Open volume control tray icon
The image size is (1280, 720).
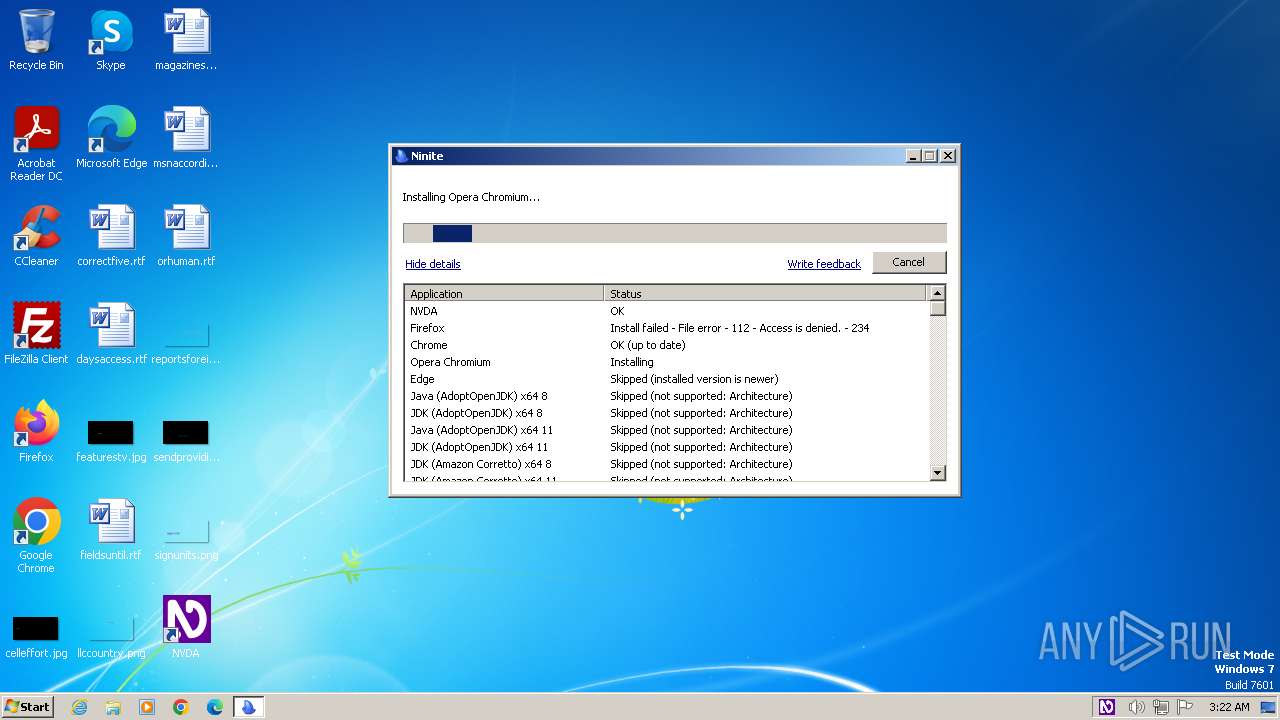pyautogui.click(x=1136, y=707)
